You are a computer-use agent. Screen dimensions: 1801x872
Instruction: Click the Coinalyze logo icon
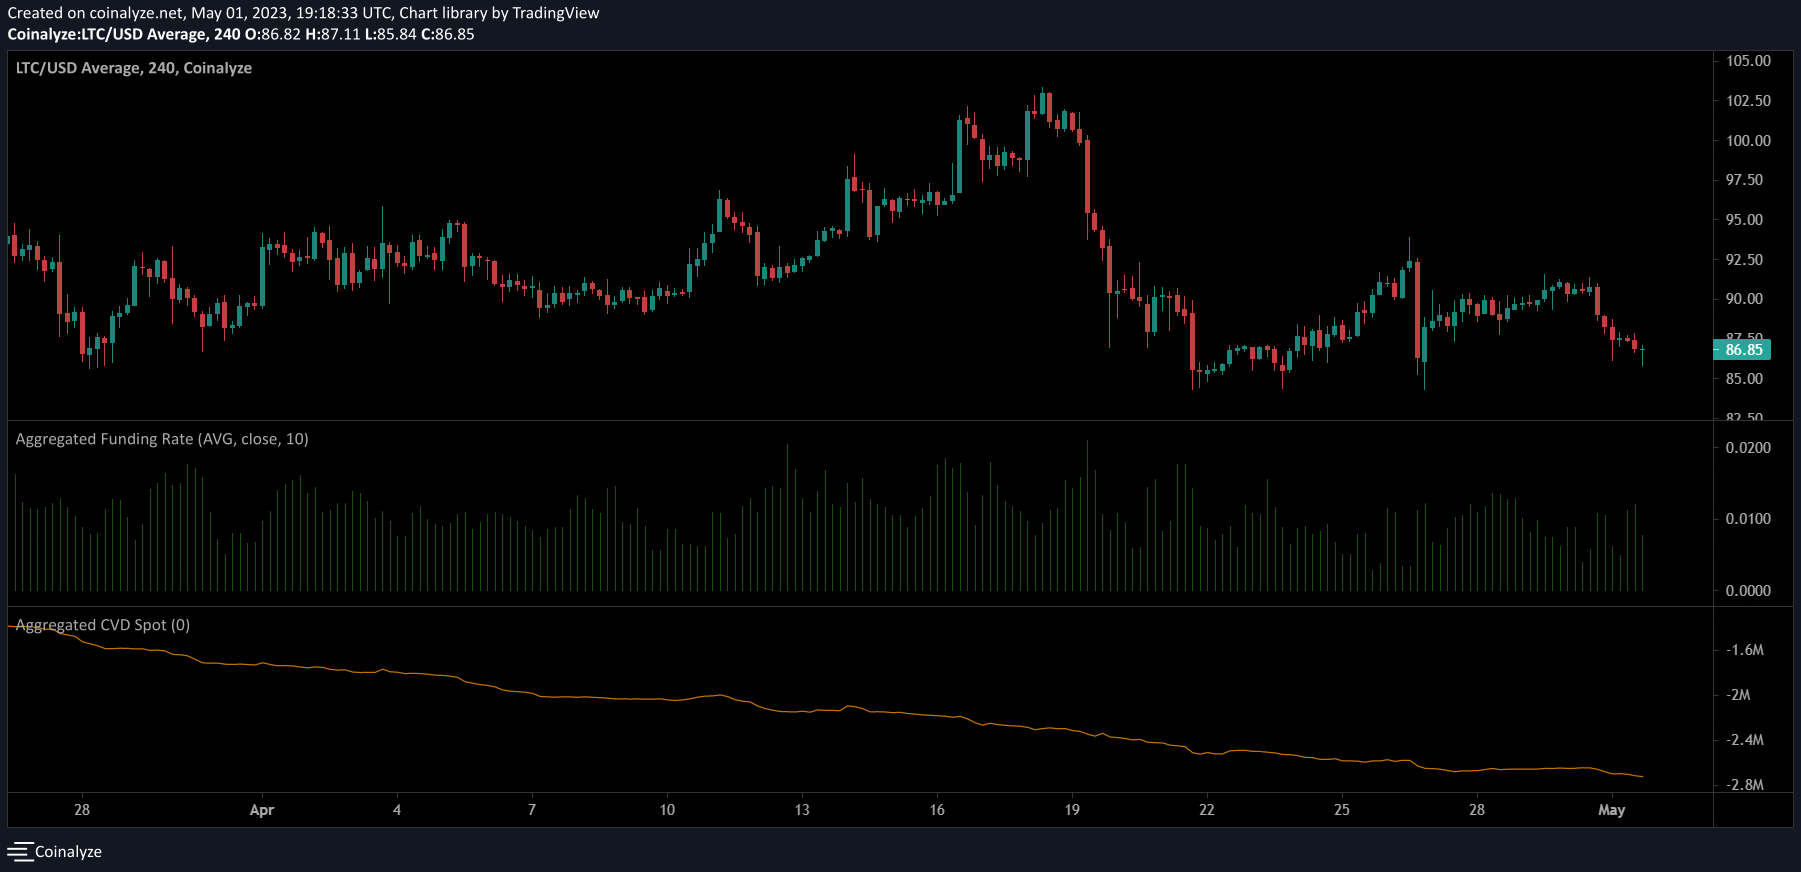pos(20,851)
